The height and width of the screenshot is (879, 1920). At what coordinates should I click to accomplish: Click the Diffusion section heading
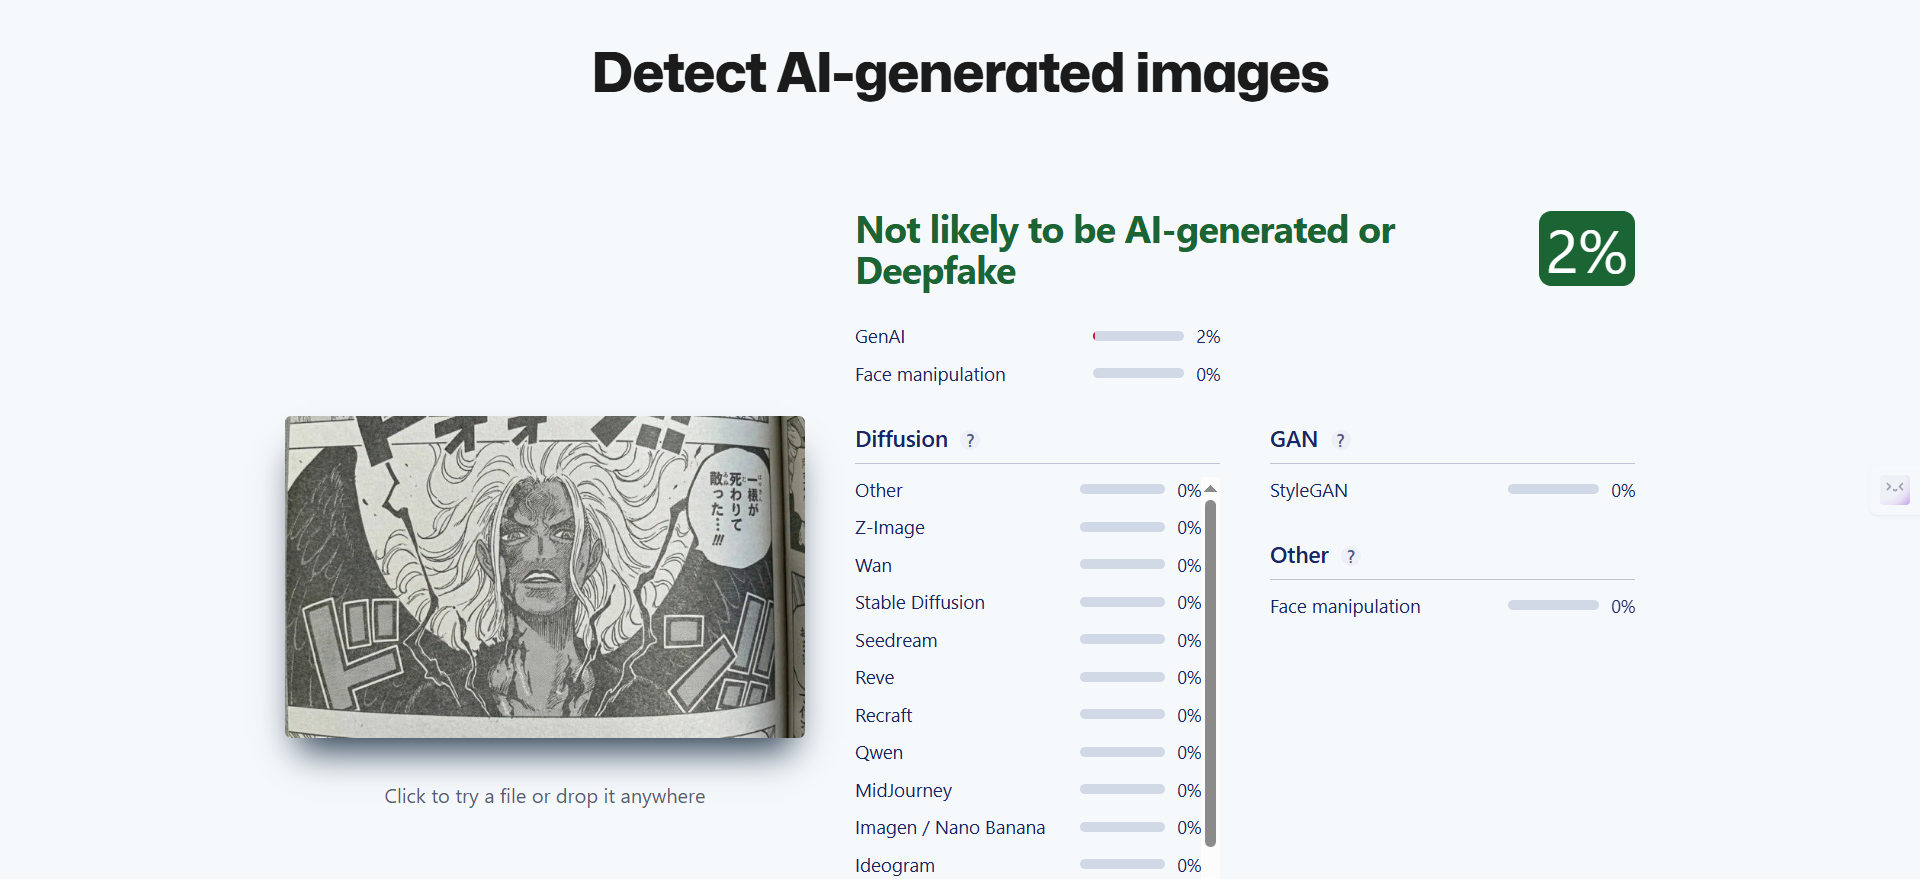tap(901, 439)
